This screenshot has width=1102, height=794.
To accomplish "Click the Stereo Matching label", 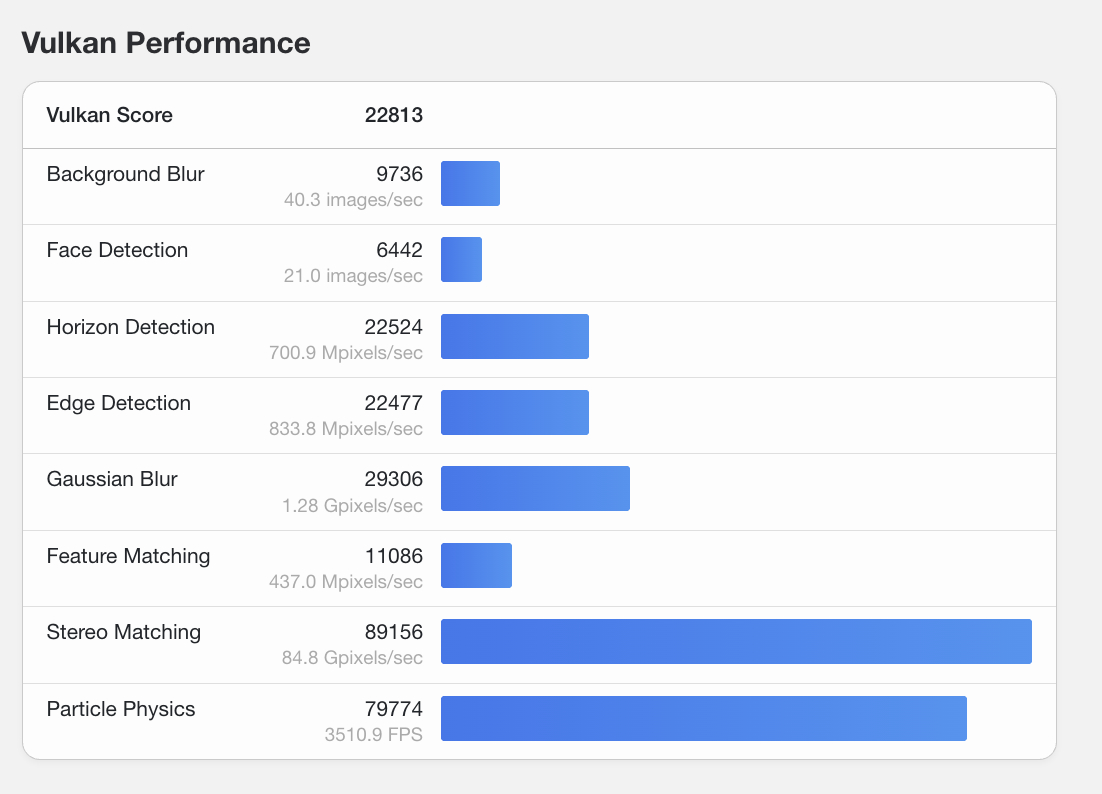I will click(x=123, y=632).
